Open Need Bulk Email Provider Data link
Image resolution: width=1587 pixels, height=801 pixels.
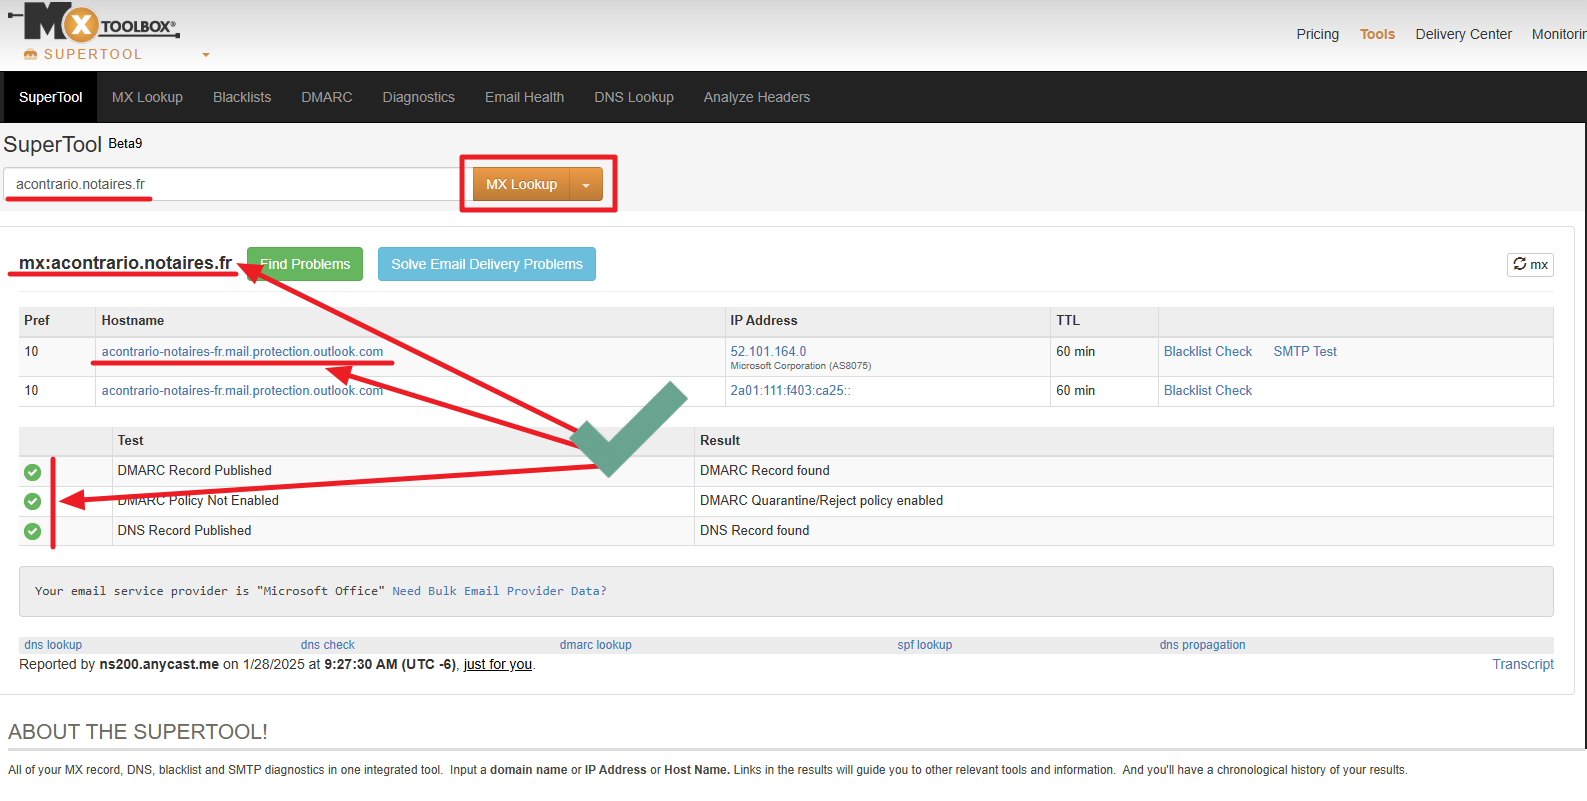tap(499, 591)
